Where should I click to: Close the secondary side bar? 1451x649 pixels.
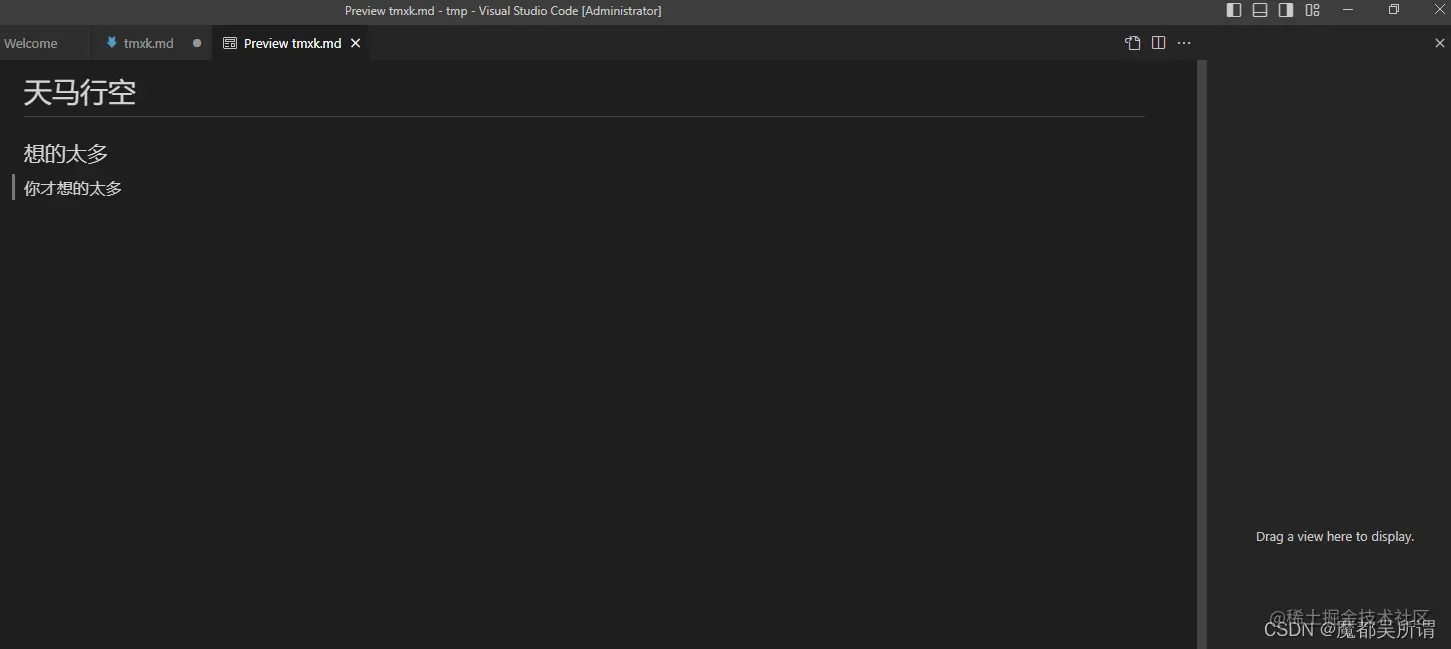tap(1440, 43)
